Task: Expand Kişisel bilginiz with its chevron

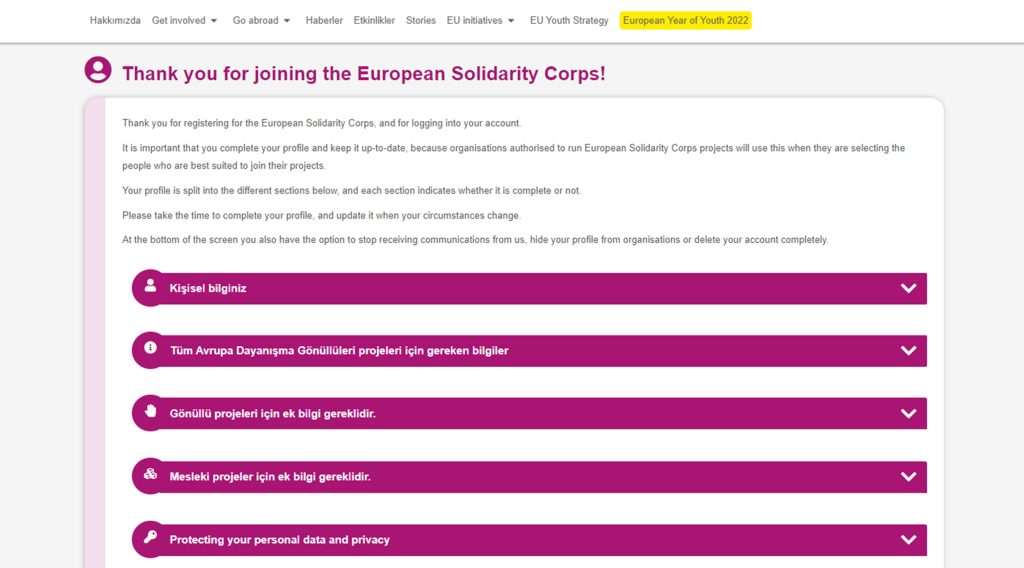Action: click(908, 289)
